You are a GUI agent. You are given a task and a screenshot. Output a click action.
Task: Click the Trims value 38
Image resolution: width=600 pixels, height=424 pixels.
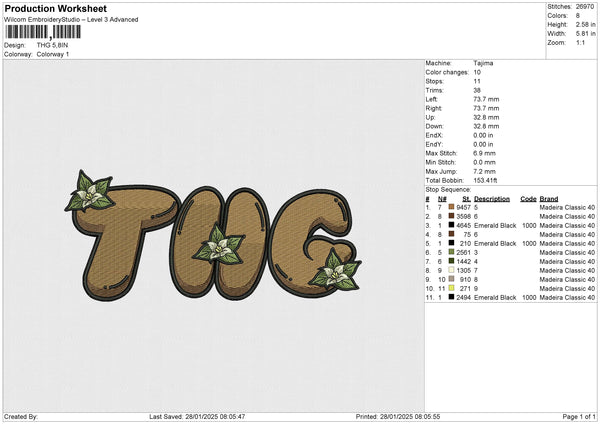477,90
